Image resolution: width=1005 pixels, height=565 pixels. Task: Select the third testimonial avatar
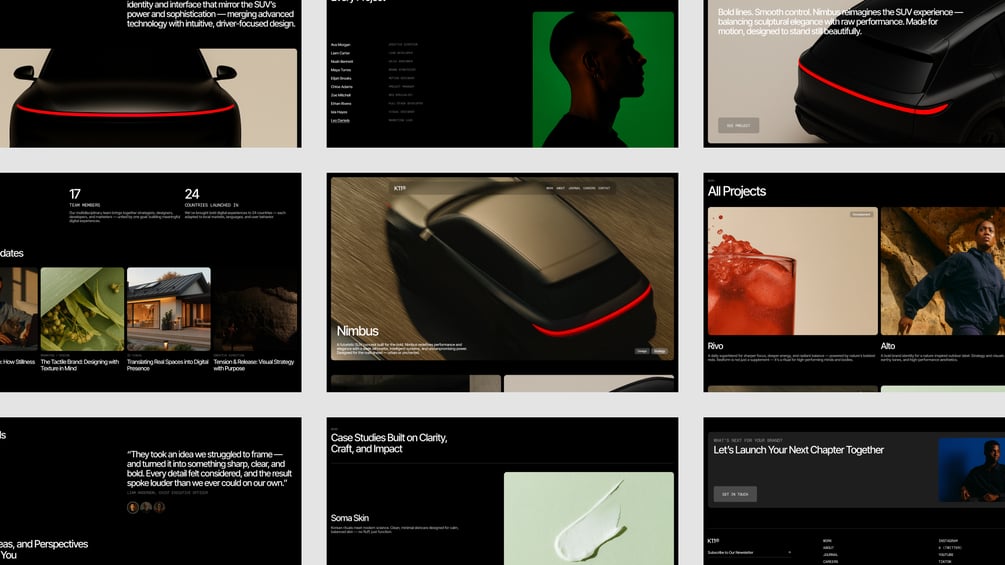point(159,507)
